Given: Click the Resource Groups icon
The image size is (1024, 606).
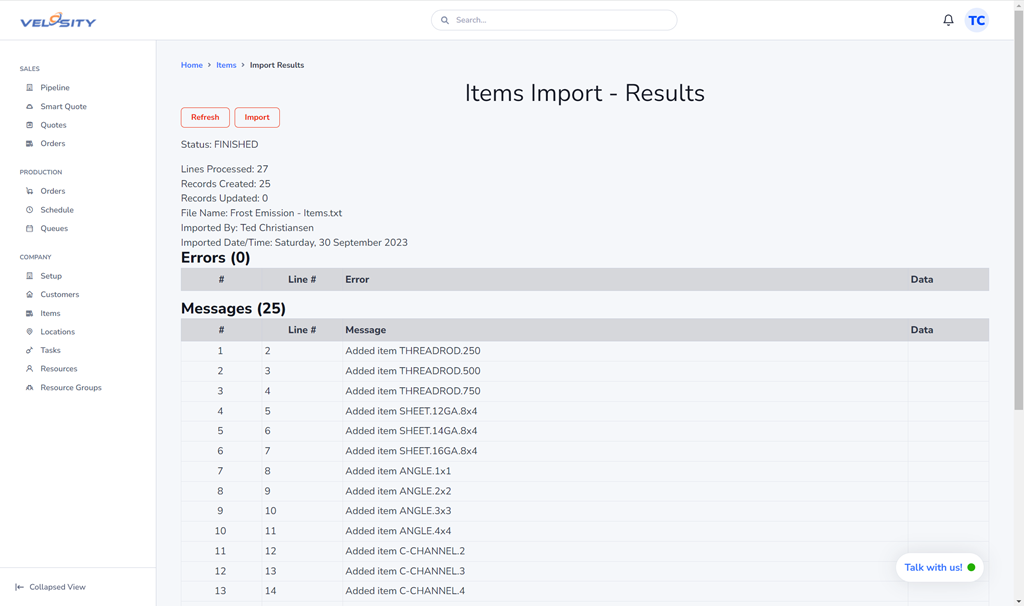Looking at the screenshot, I should tap(29, 388).
